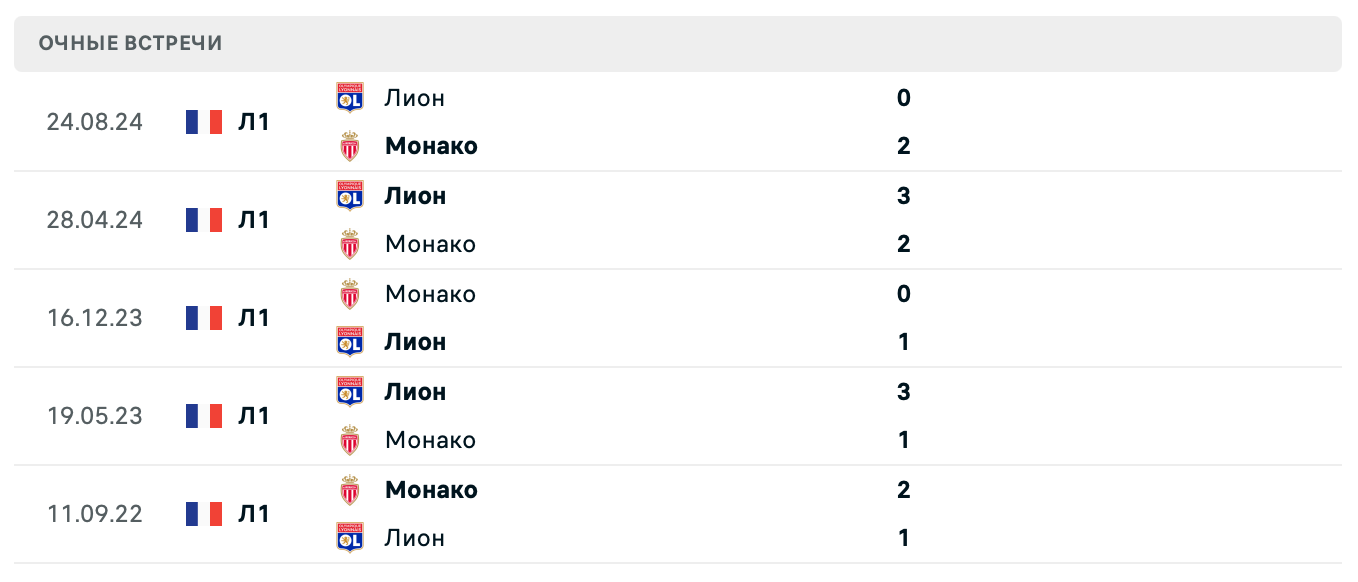Viewport: 1358px width, 582px height.
Task: Open Монако team in 19.05.23 match
Action: click(430, 440)
